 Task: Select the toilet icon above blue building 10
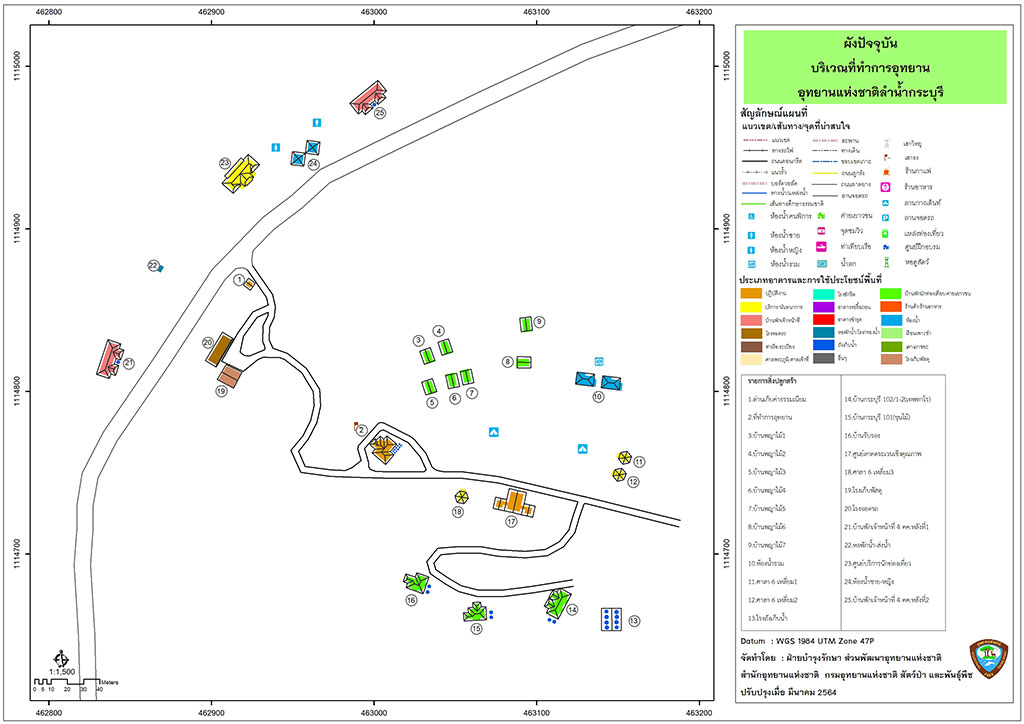pyautogui.click(x=599, y=361)
